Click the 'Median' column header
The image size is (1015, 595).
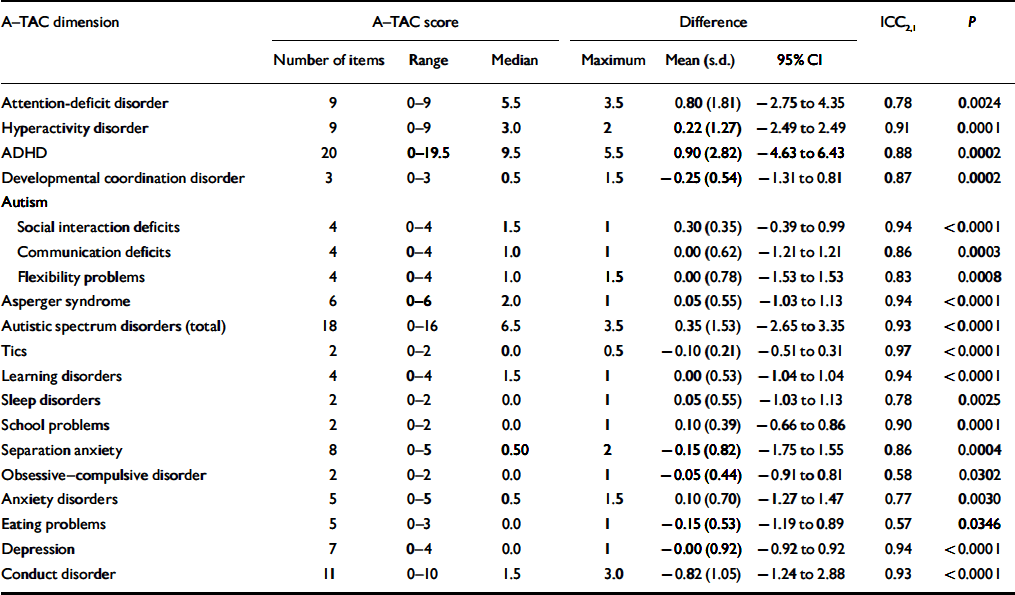pyautogui.click(x=514, y=61)
